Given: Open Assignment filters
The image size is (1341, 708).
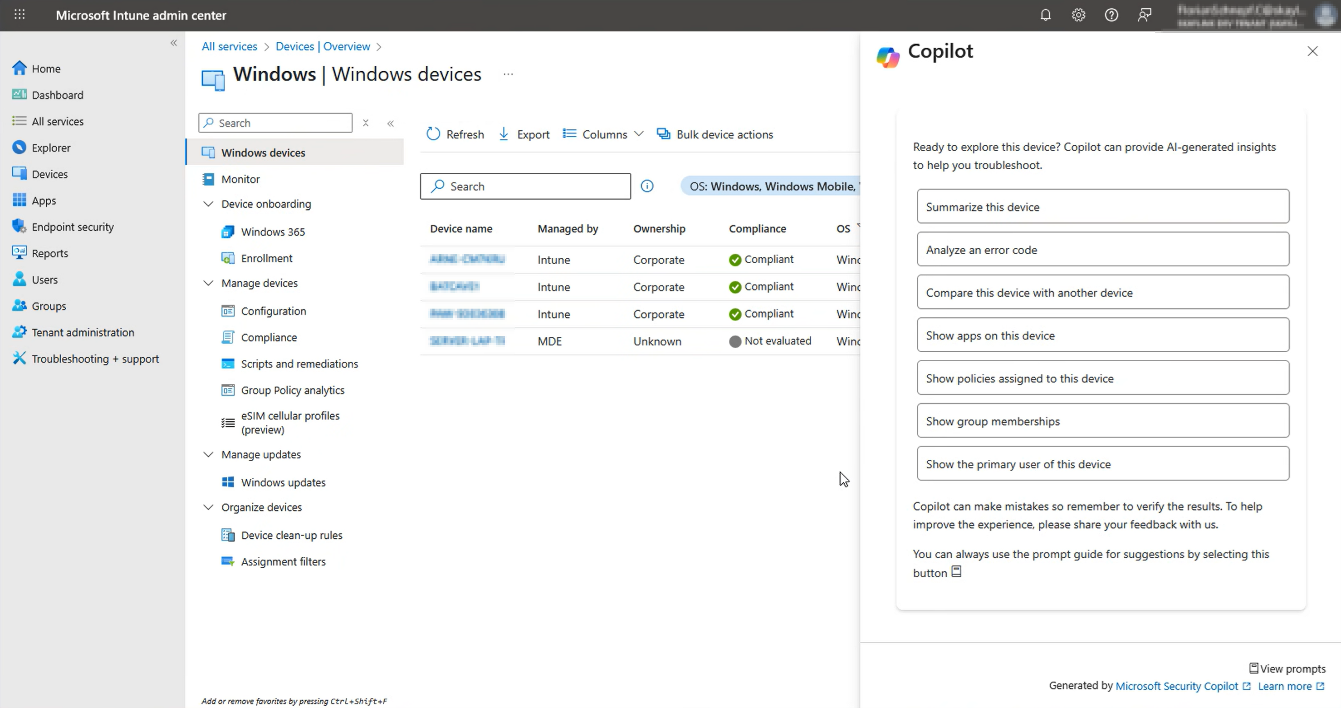Looking at the screenshot, I should [283, 562].
